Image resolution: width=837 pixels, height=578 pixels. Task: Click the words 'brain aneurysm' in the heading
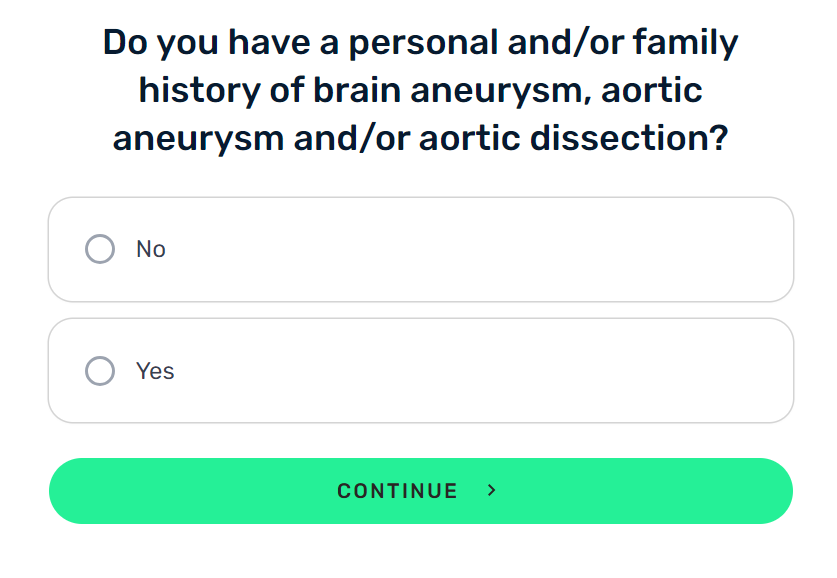pyautogui.click(x=448, y=90)
